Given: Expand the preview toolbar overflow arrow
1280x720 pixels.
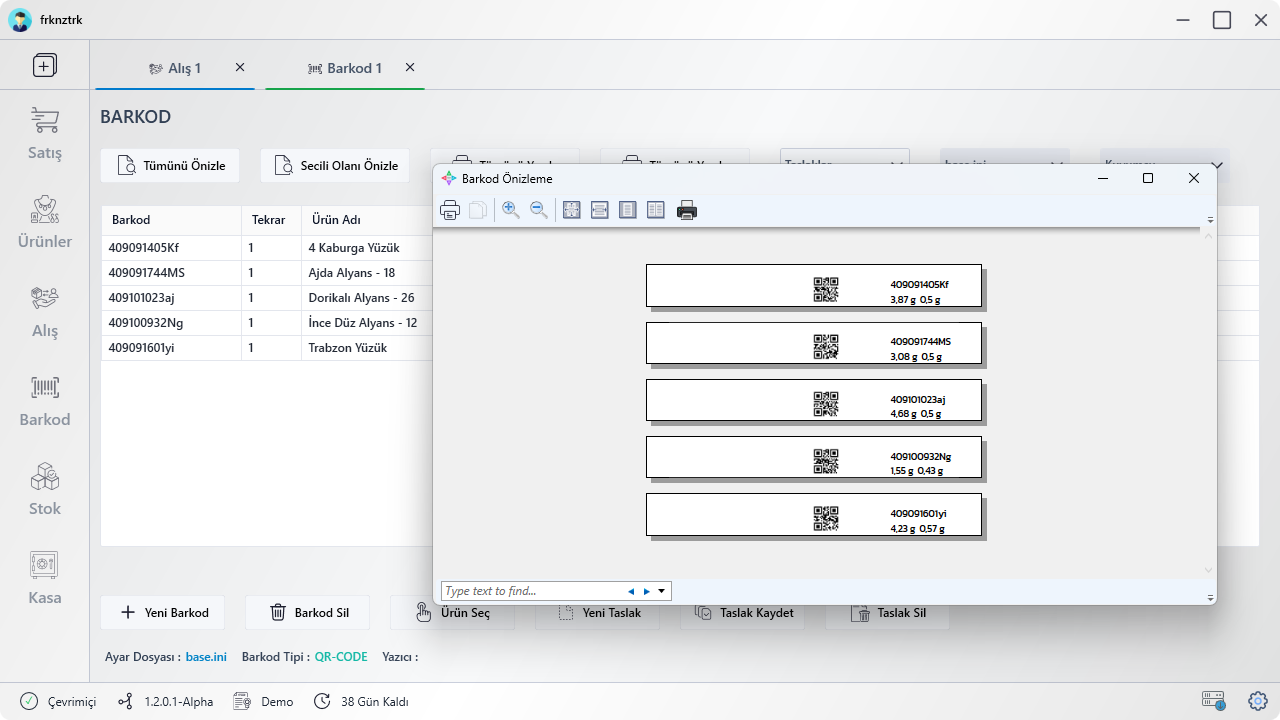Looking at the screenshot, I should (x=1210, y=219).
